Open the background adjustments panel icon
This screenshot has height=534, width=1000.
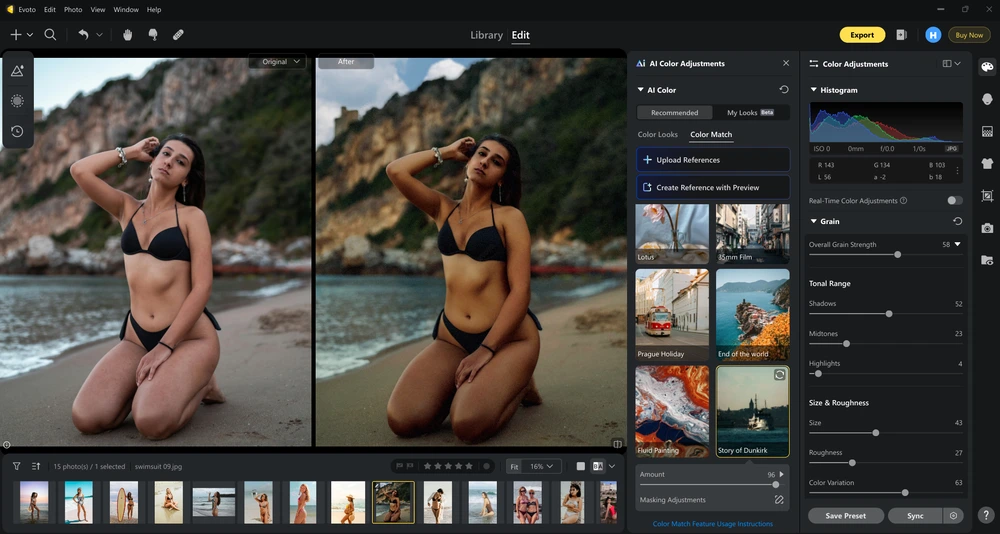click(987, 131)
